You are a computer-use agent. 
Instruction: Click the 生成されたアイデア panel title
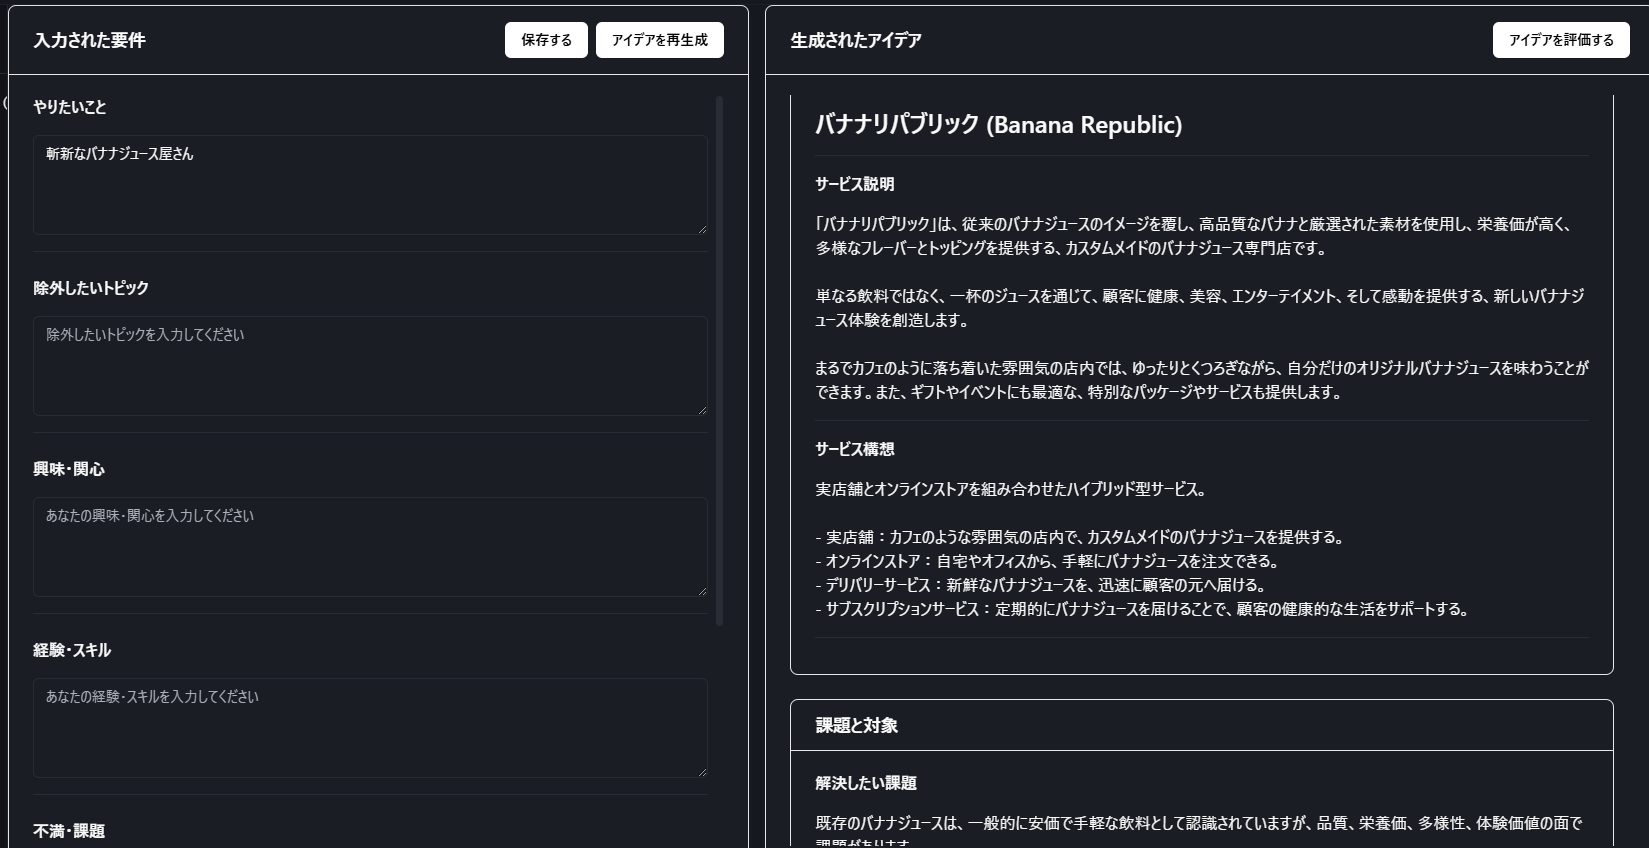point(855,40)
